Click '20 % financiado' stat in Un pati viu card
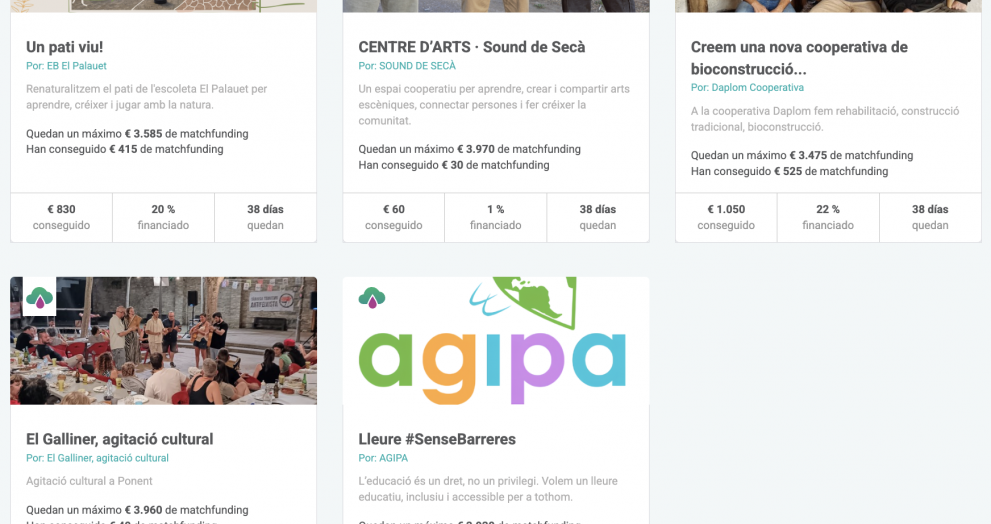This screenshot has height=524, width=991. point(163,217)
